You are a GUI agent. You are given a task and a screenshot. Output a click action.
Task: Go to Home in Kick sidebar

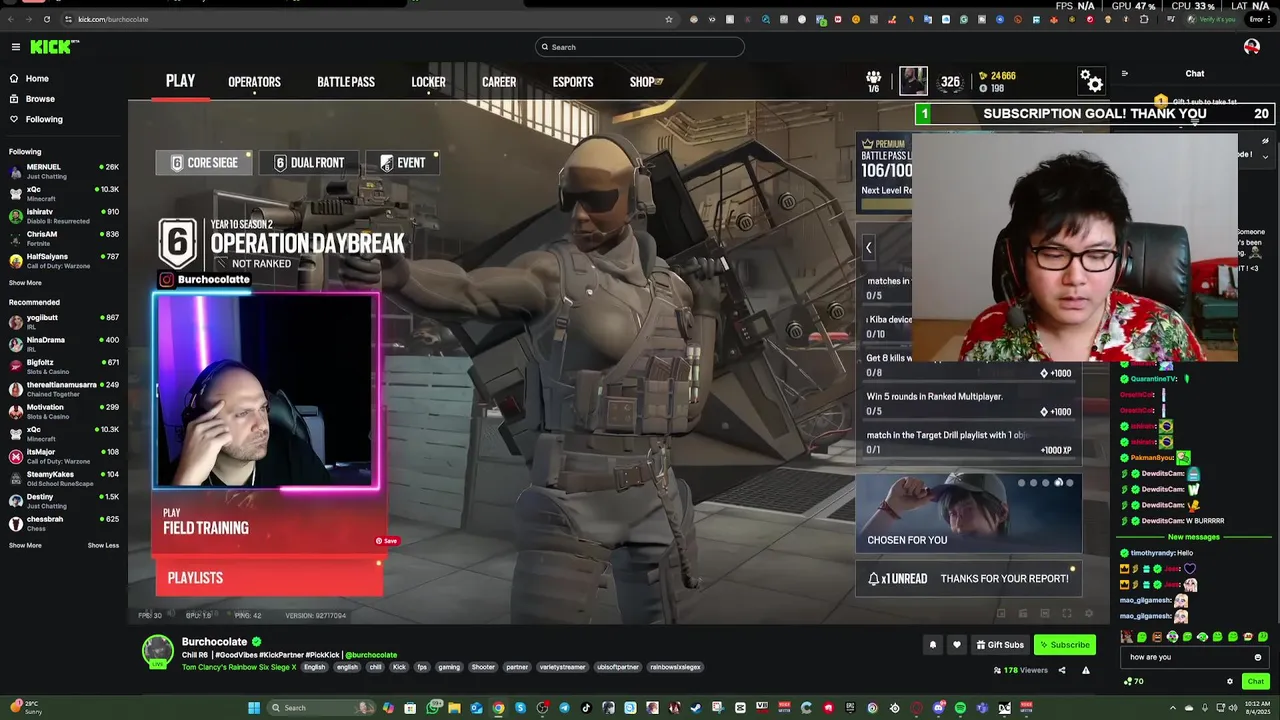pos(37,78)
